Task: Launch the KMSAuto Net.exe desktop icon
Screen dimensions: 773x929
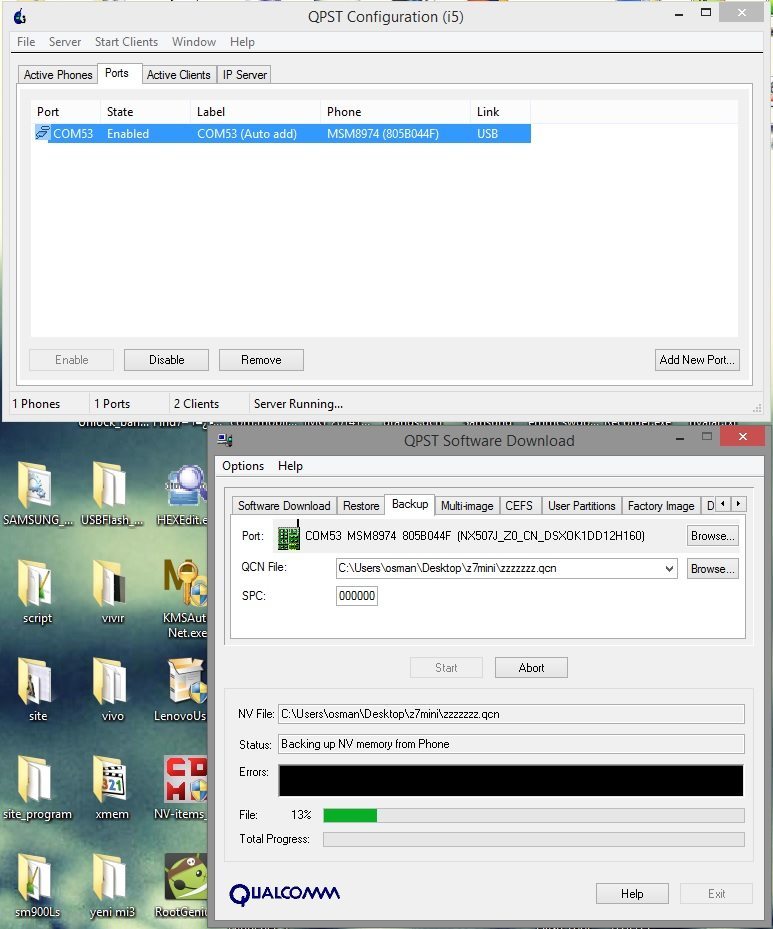Action: pyautogui.click(x=186, y=585)
